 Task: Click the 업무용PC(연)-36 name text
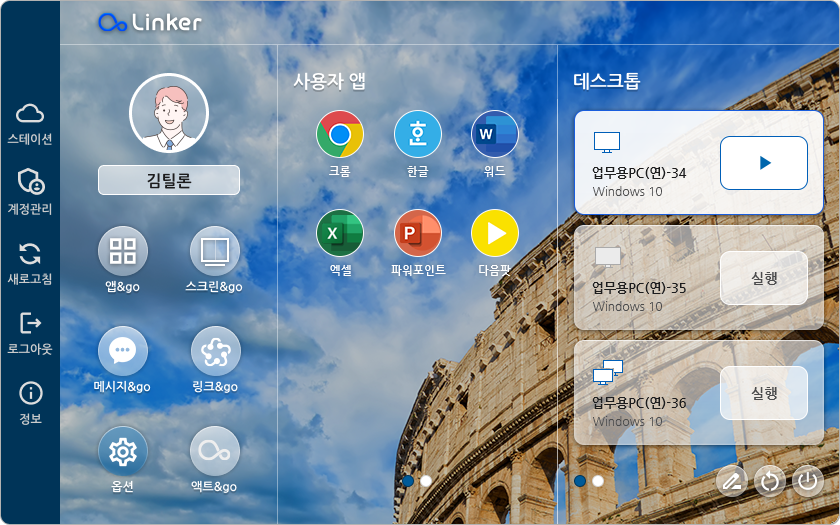click(639, 403)
